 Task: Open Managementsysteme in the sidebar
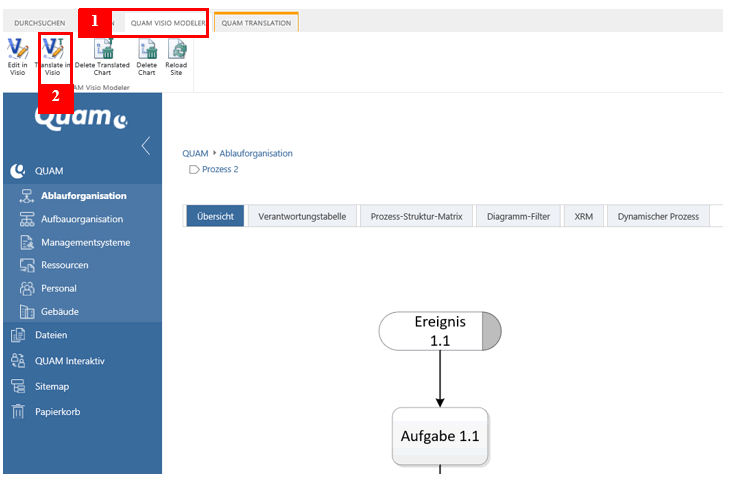85,242
